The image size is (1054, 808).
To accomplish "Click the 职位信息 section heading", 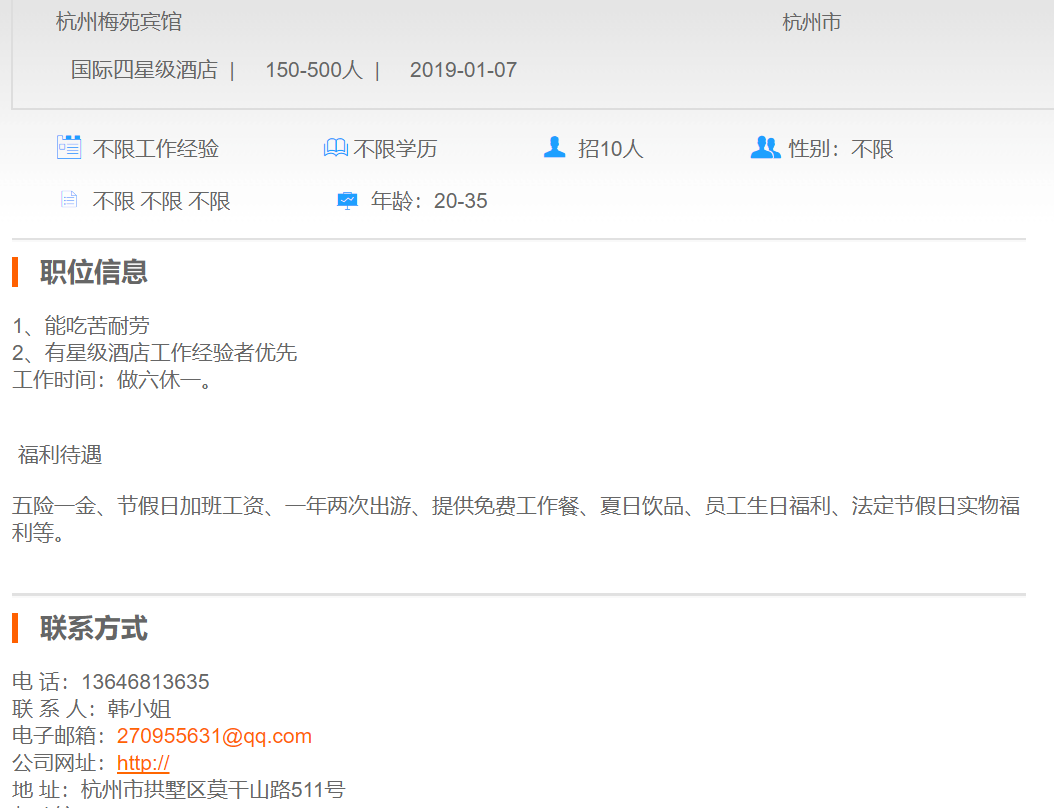I will pyautogui.click(x=94, y=272).
